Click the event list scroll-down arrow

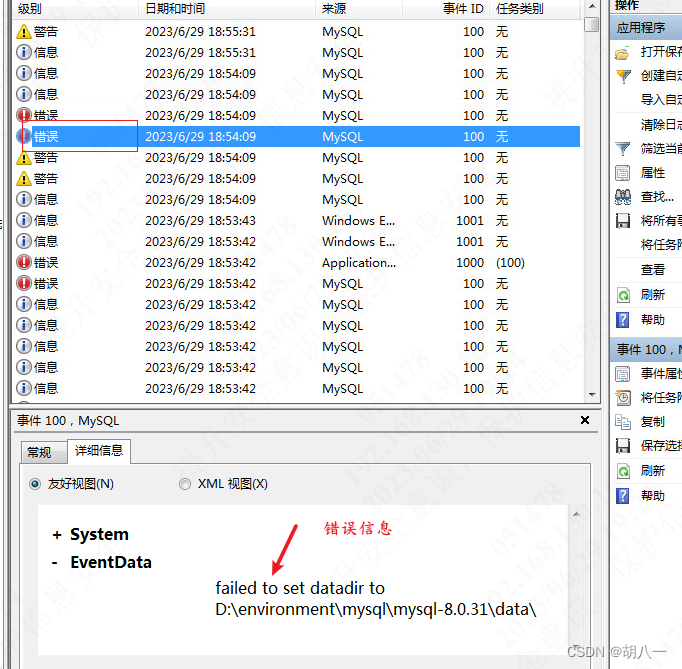[x=592, y=395]
